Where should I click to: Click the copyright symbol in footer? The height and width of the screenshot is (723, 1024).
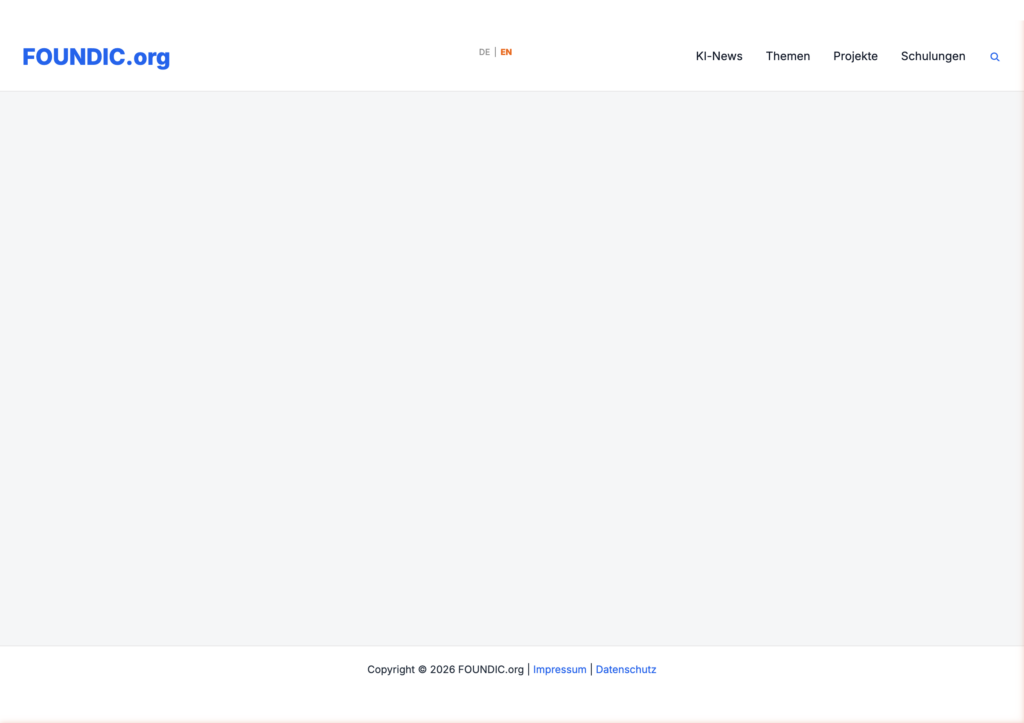[x=422, y=670]
